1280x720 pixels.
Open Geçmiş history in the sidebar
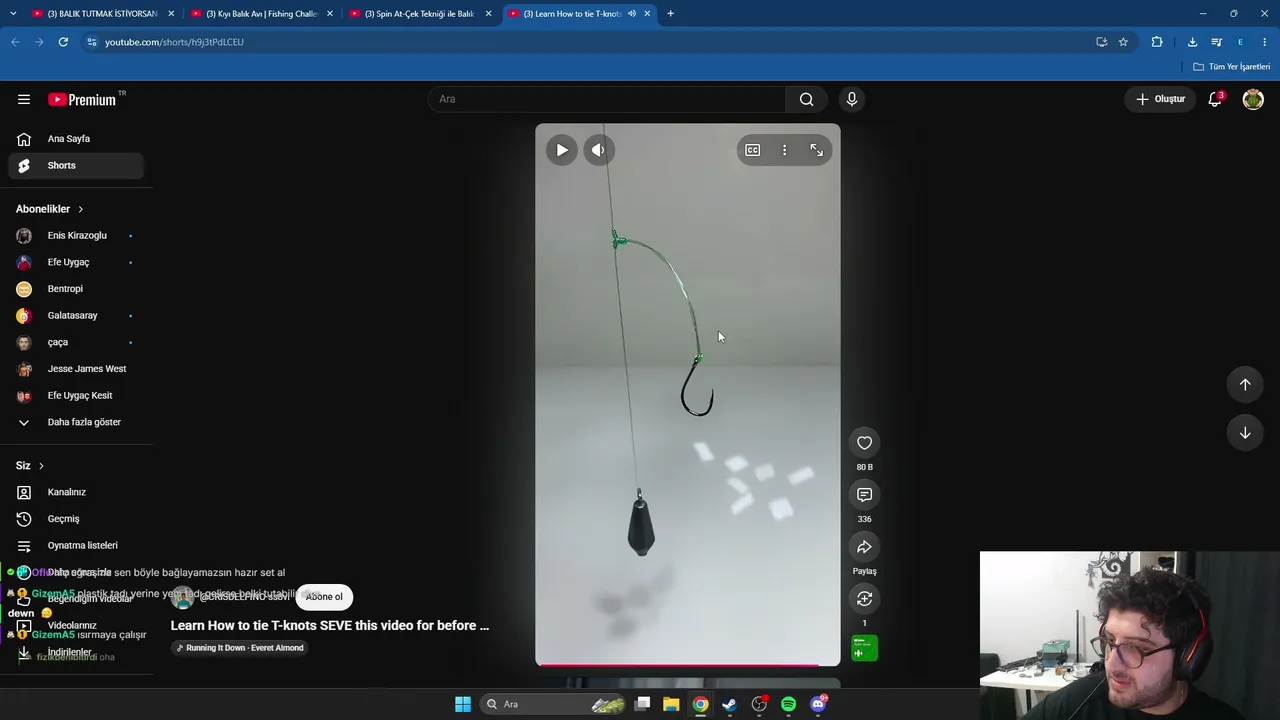point(76,519)
